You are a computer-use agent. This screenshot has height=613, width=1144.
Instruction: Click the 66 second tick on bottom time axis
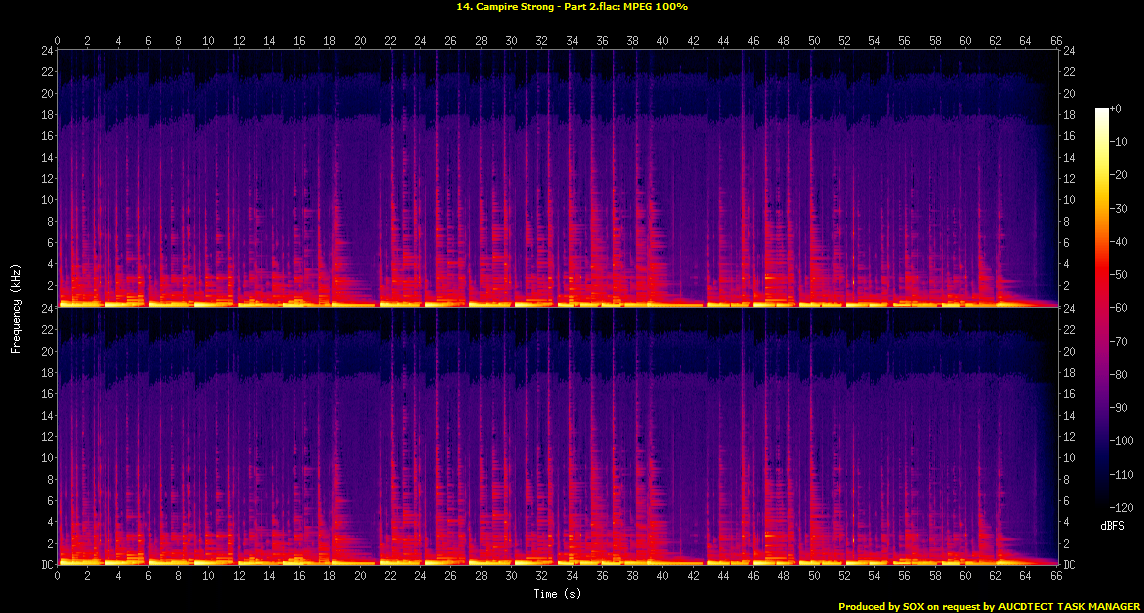click(x=1057, y=577)
